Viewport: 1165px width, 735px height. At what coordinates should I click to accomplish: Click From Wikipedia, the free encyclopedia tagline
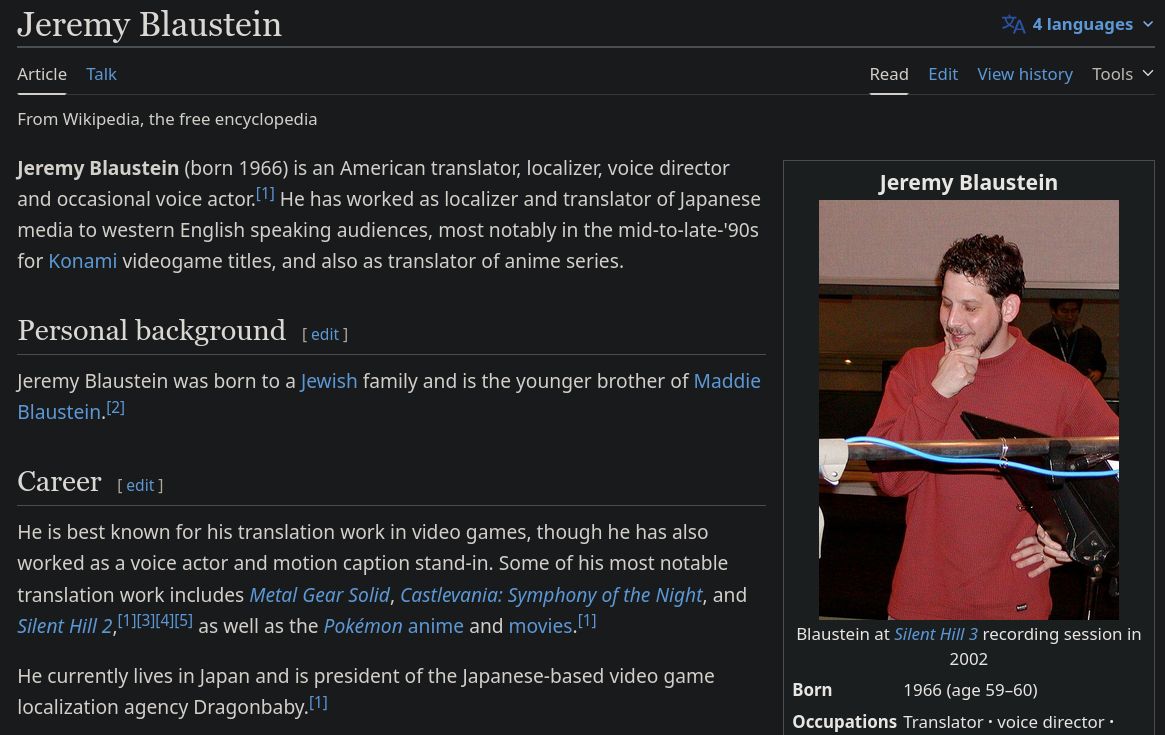[167, 119]
